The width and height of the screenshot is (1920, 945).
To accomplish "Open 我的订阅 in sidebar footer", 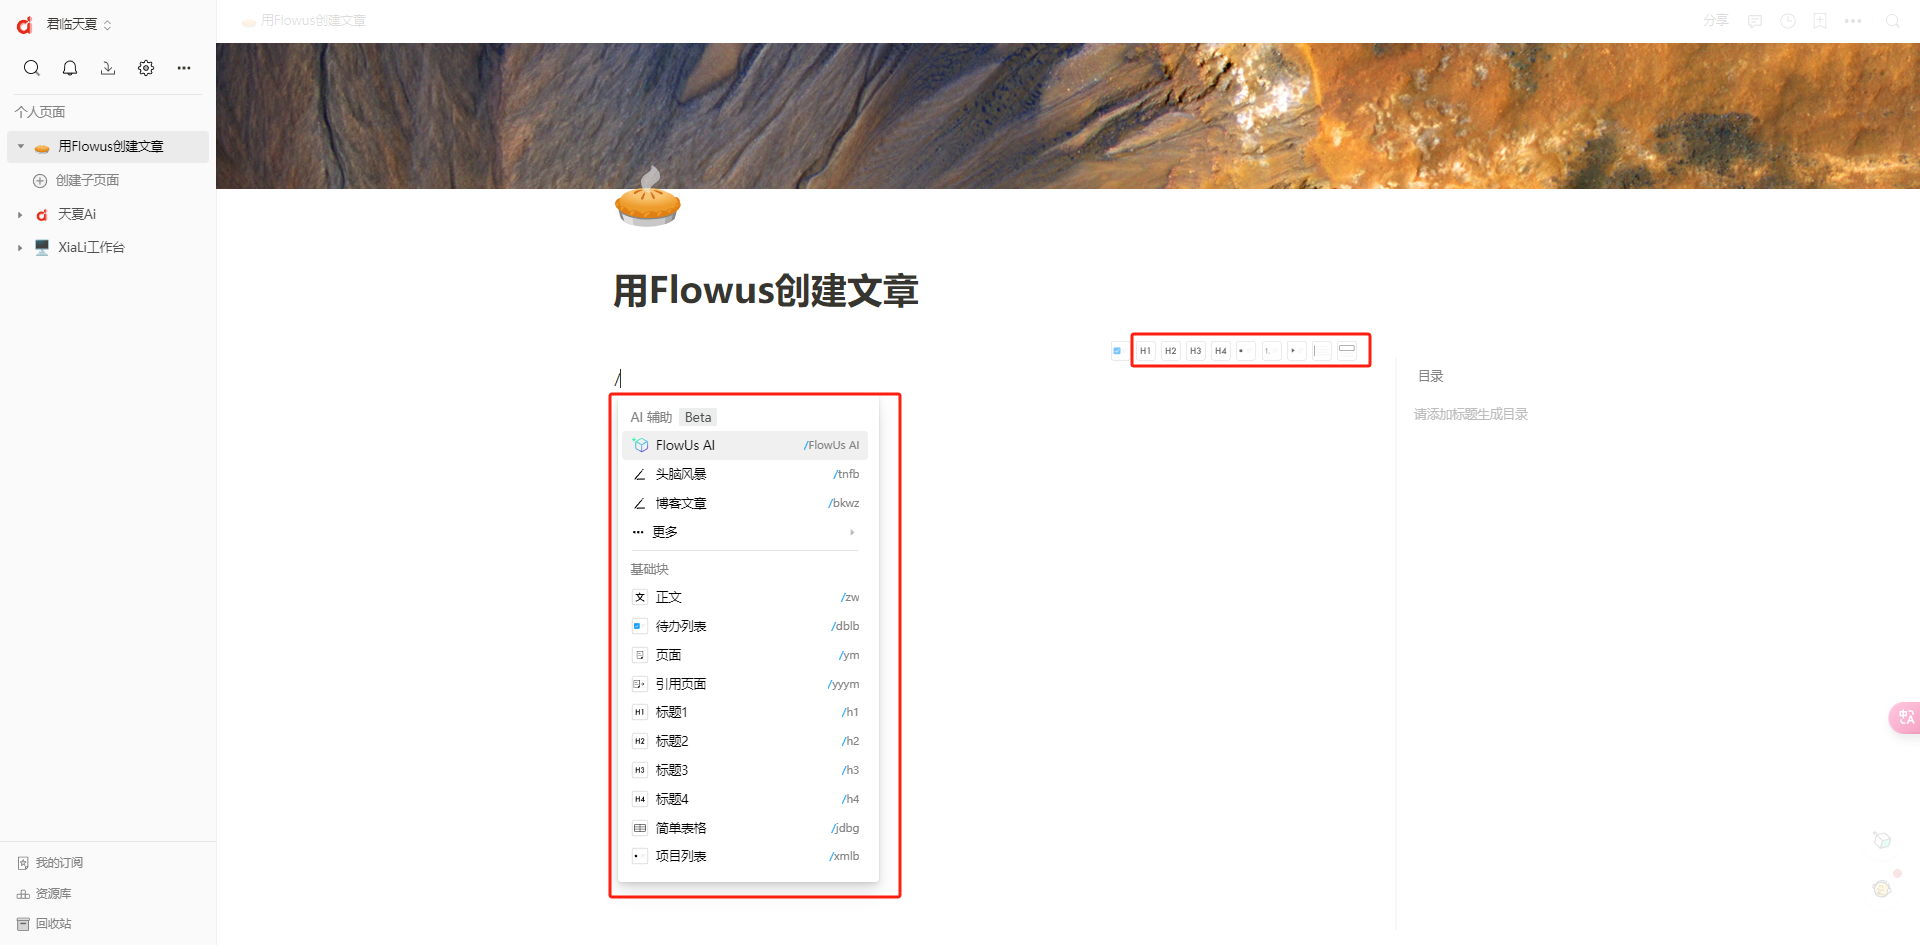I will [50, 863].
